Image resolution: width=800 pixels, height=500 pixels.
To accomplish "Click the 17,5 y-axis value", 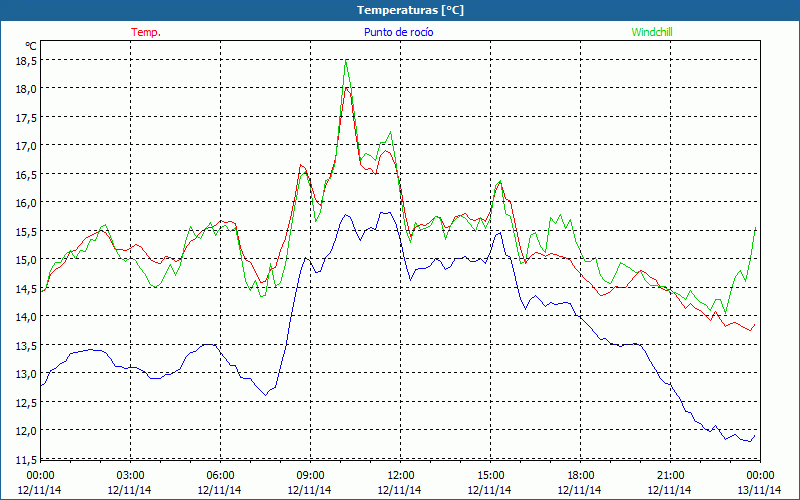I will [28, 118].
